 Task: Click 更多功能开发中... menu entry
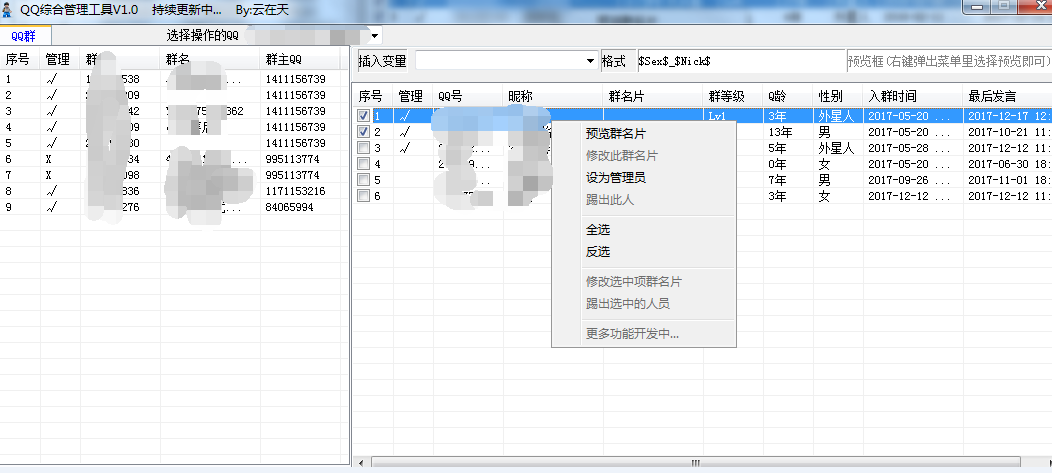(632, 333)
